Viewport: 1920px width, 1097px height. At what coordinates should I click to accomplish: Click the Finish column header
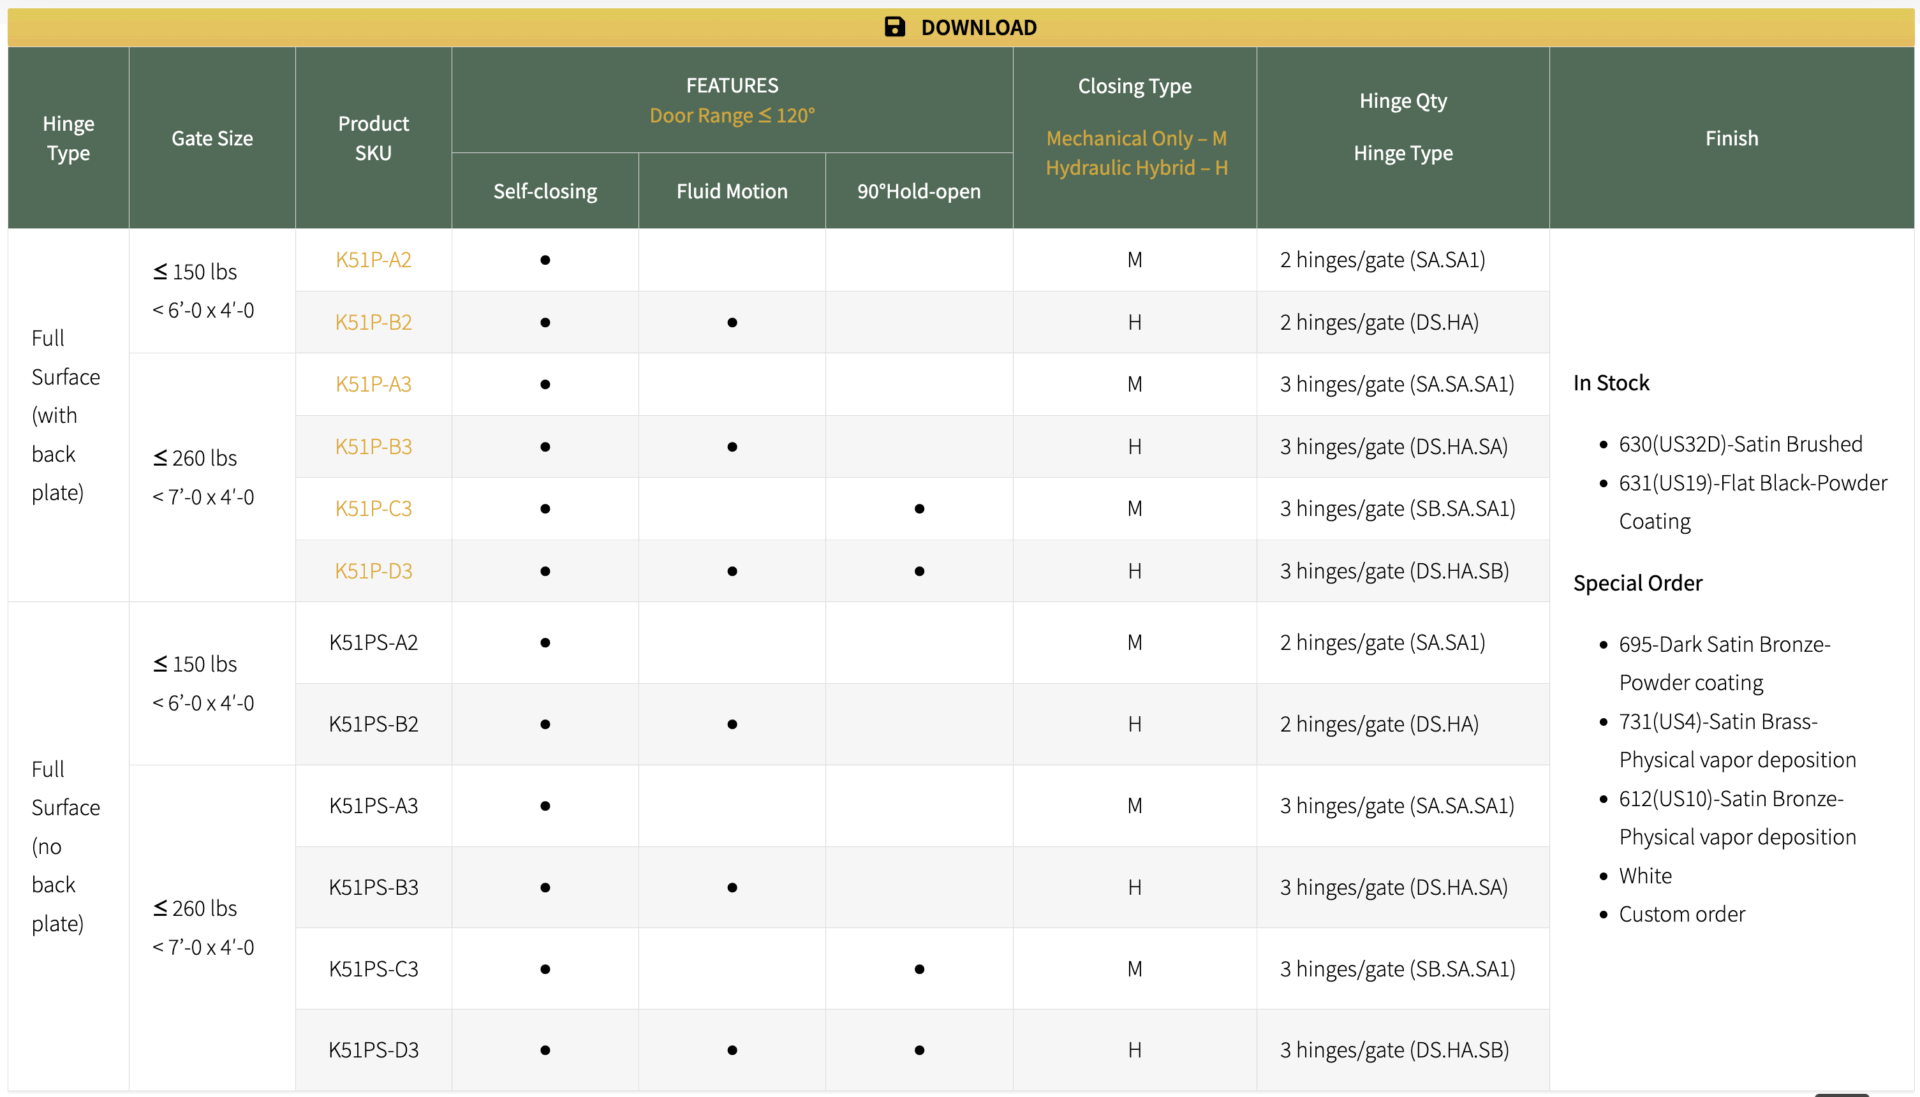click(x=1731, y=138)
